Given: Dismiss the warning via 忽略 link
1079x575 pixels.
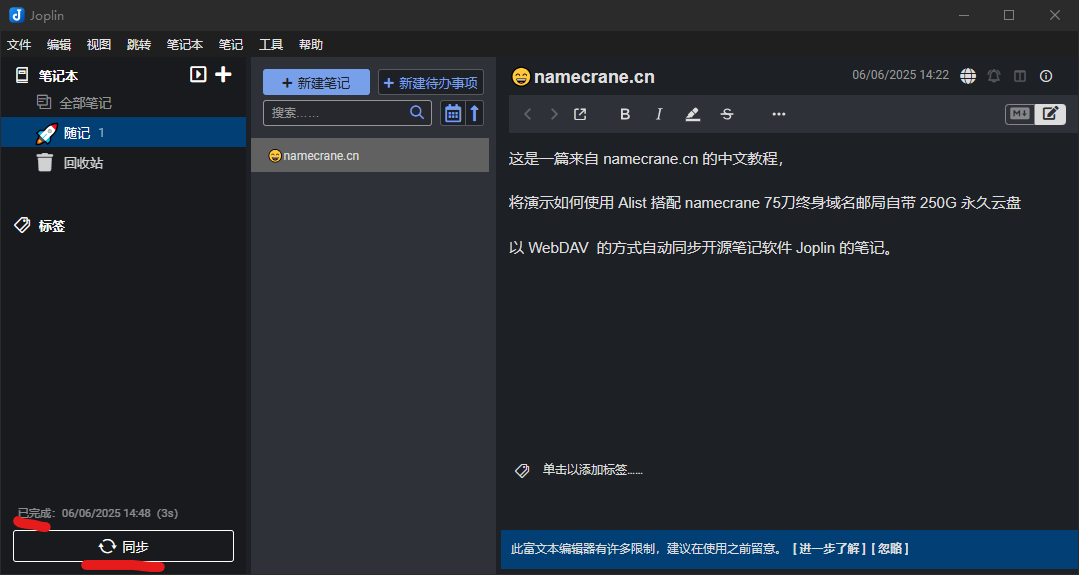Looking at the screenshot, I should pyautogui.click(x=890, y=548).
